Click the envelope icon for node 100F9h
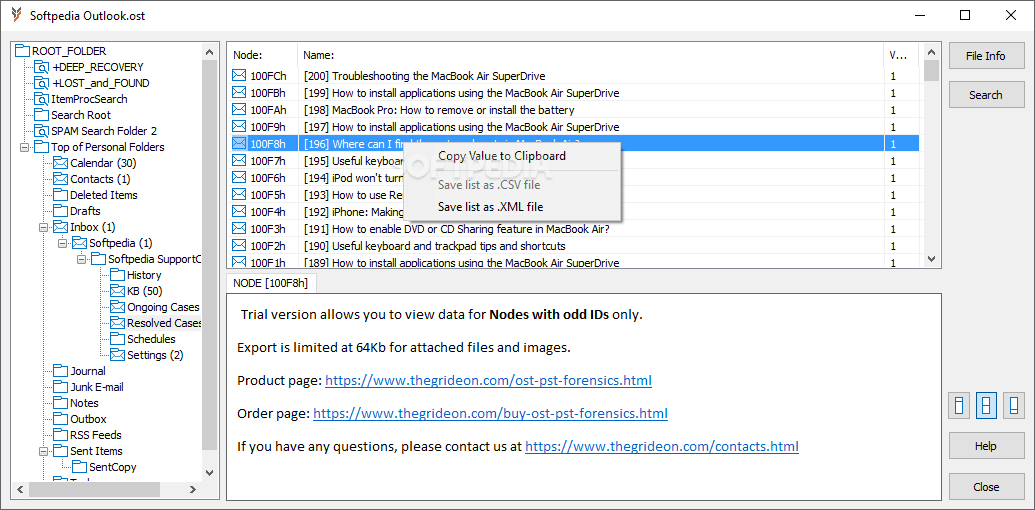 tap(239, 127)
